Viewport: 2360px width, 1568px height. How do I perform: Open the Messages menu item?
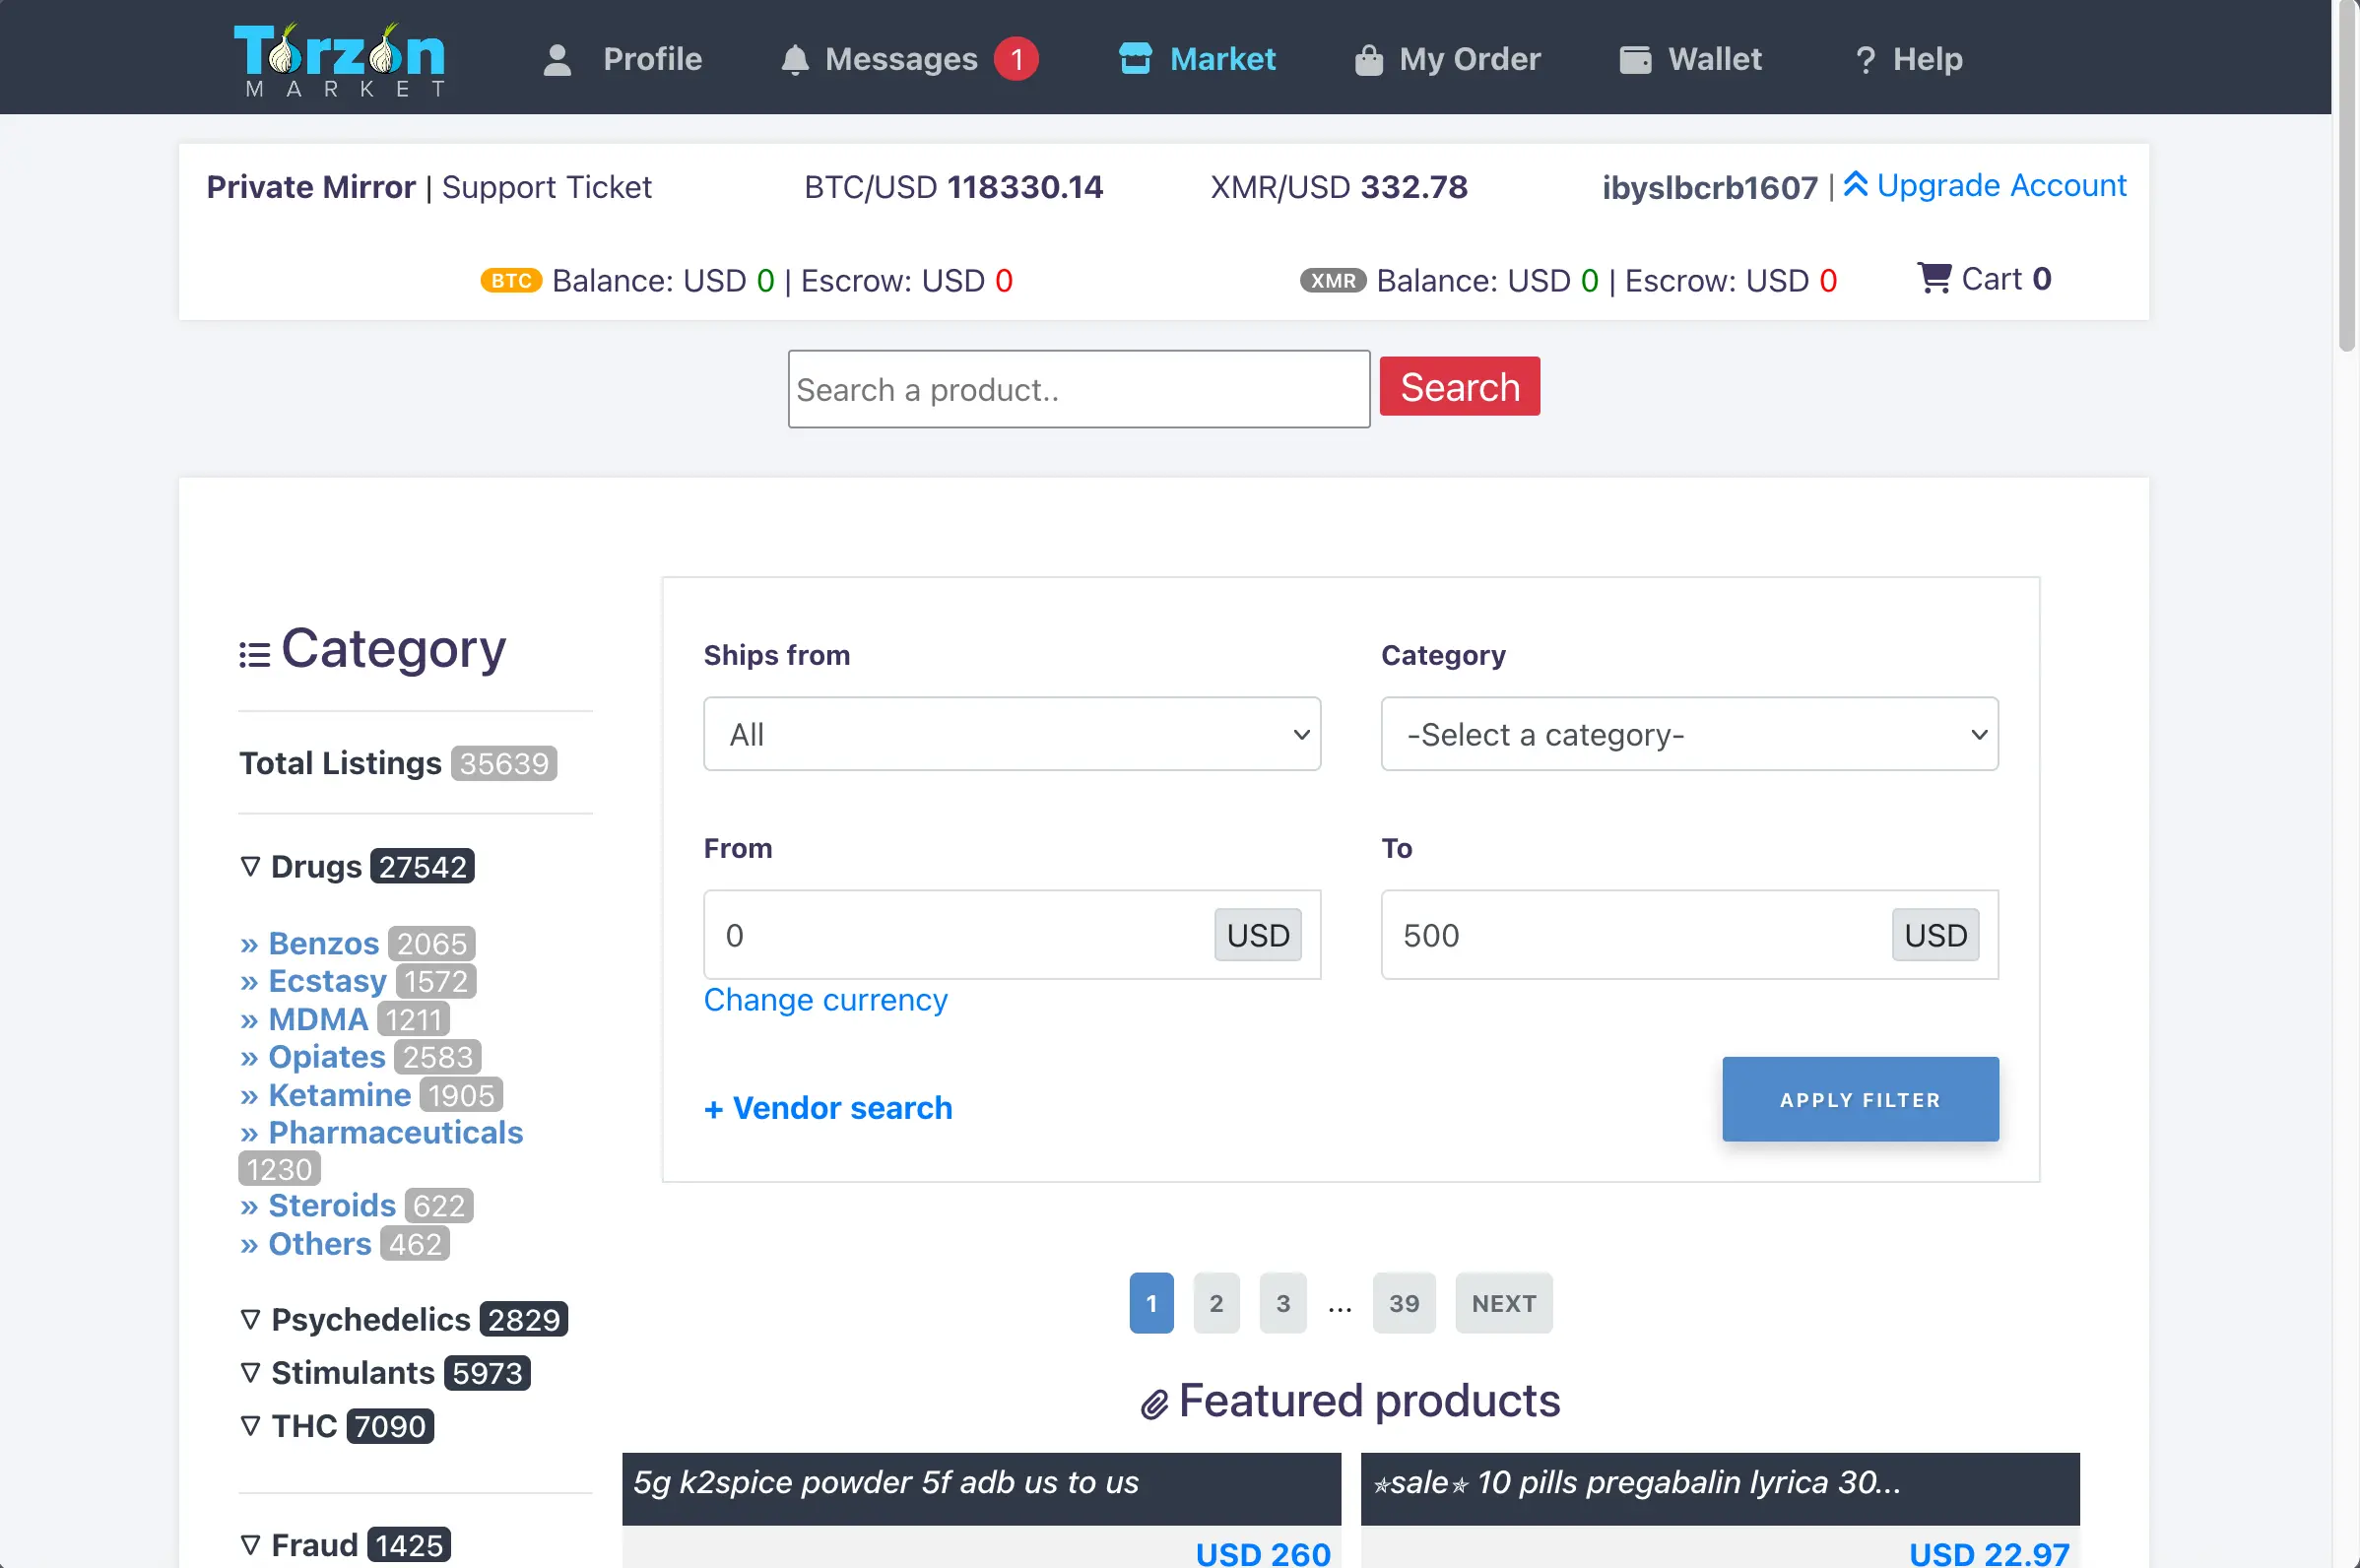pyautogui.click(x=901, y=59)
